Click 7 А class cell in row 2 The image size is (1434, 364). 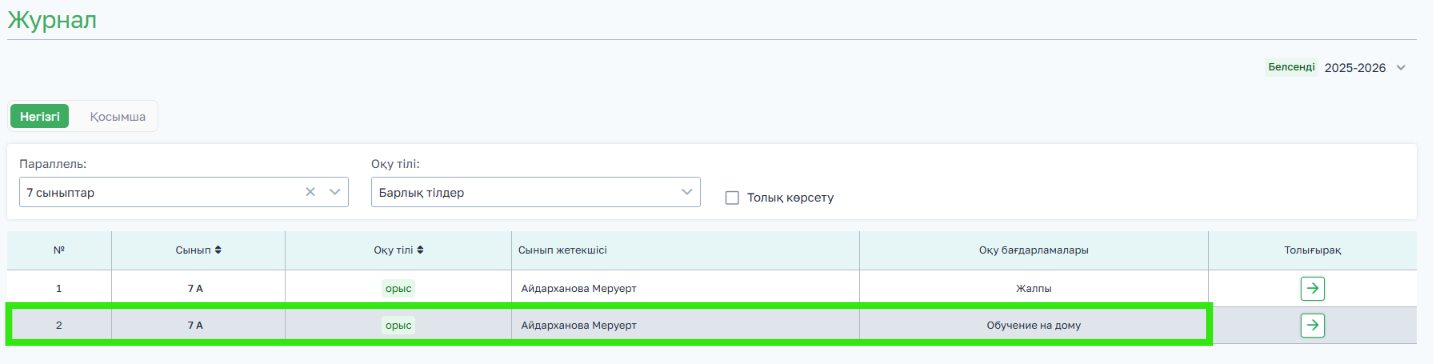pos(198,325)
